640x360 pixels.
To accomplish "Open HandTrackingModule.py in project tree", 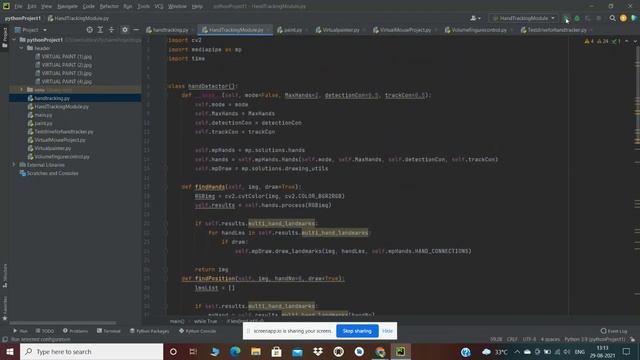I will point(58,107).
